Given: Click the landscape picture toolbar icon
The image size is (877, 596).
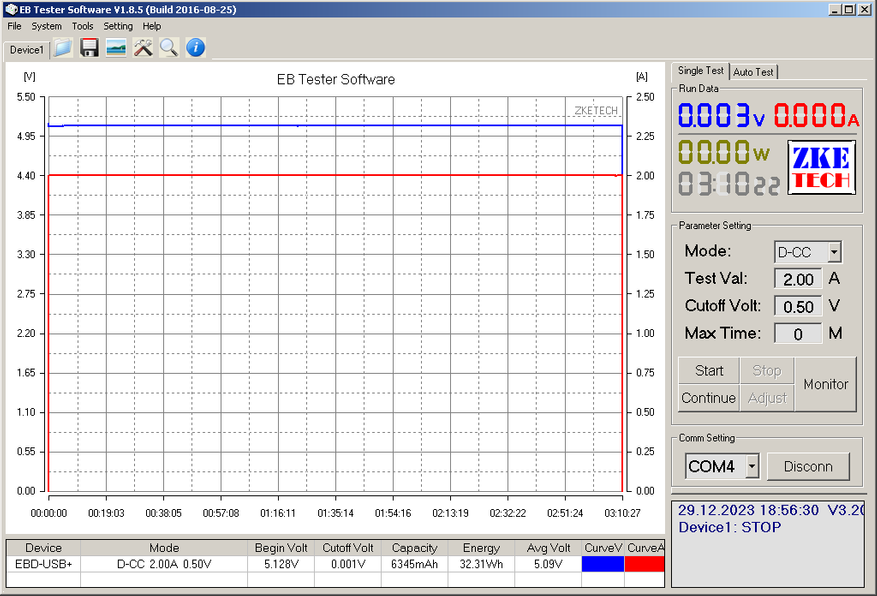Looking at the screenshot, I should click(116, 47).
